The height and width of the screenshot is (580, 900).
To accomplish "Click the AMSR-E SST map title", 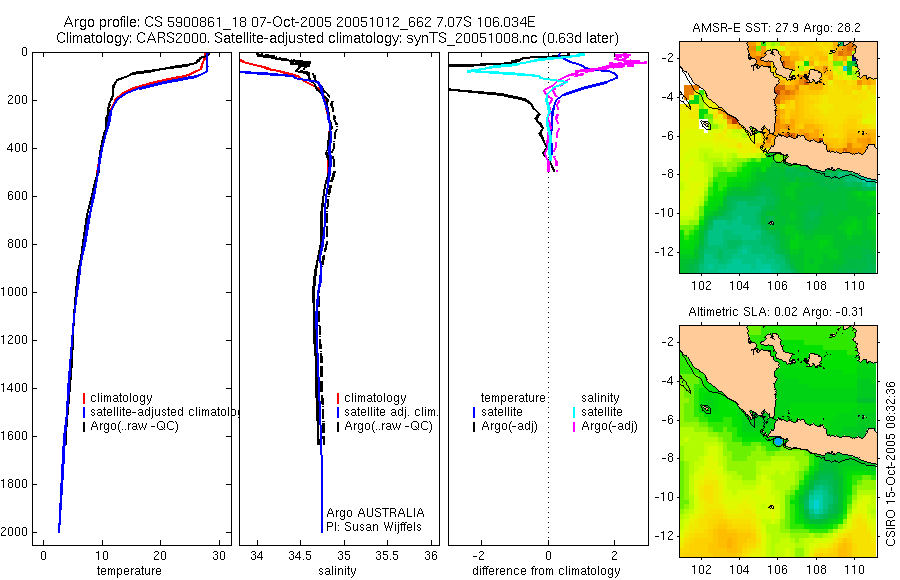I will pyautogui.click(x=776, y=28).
